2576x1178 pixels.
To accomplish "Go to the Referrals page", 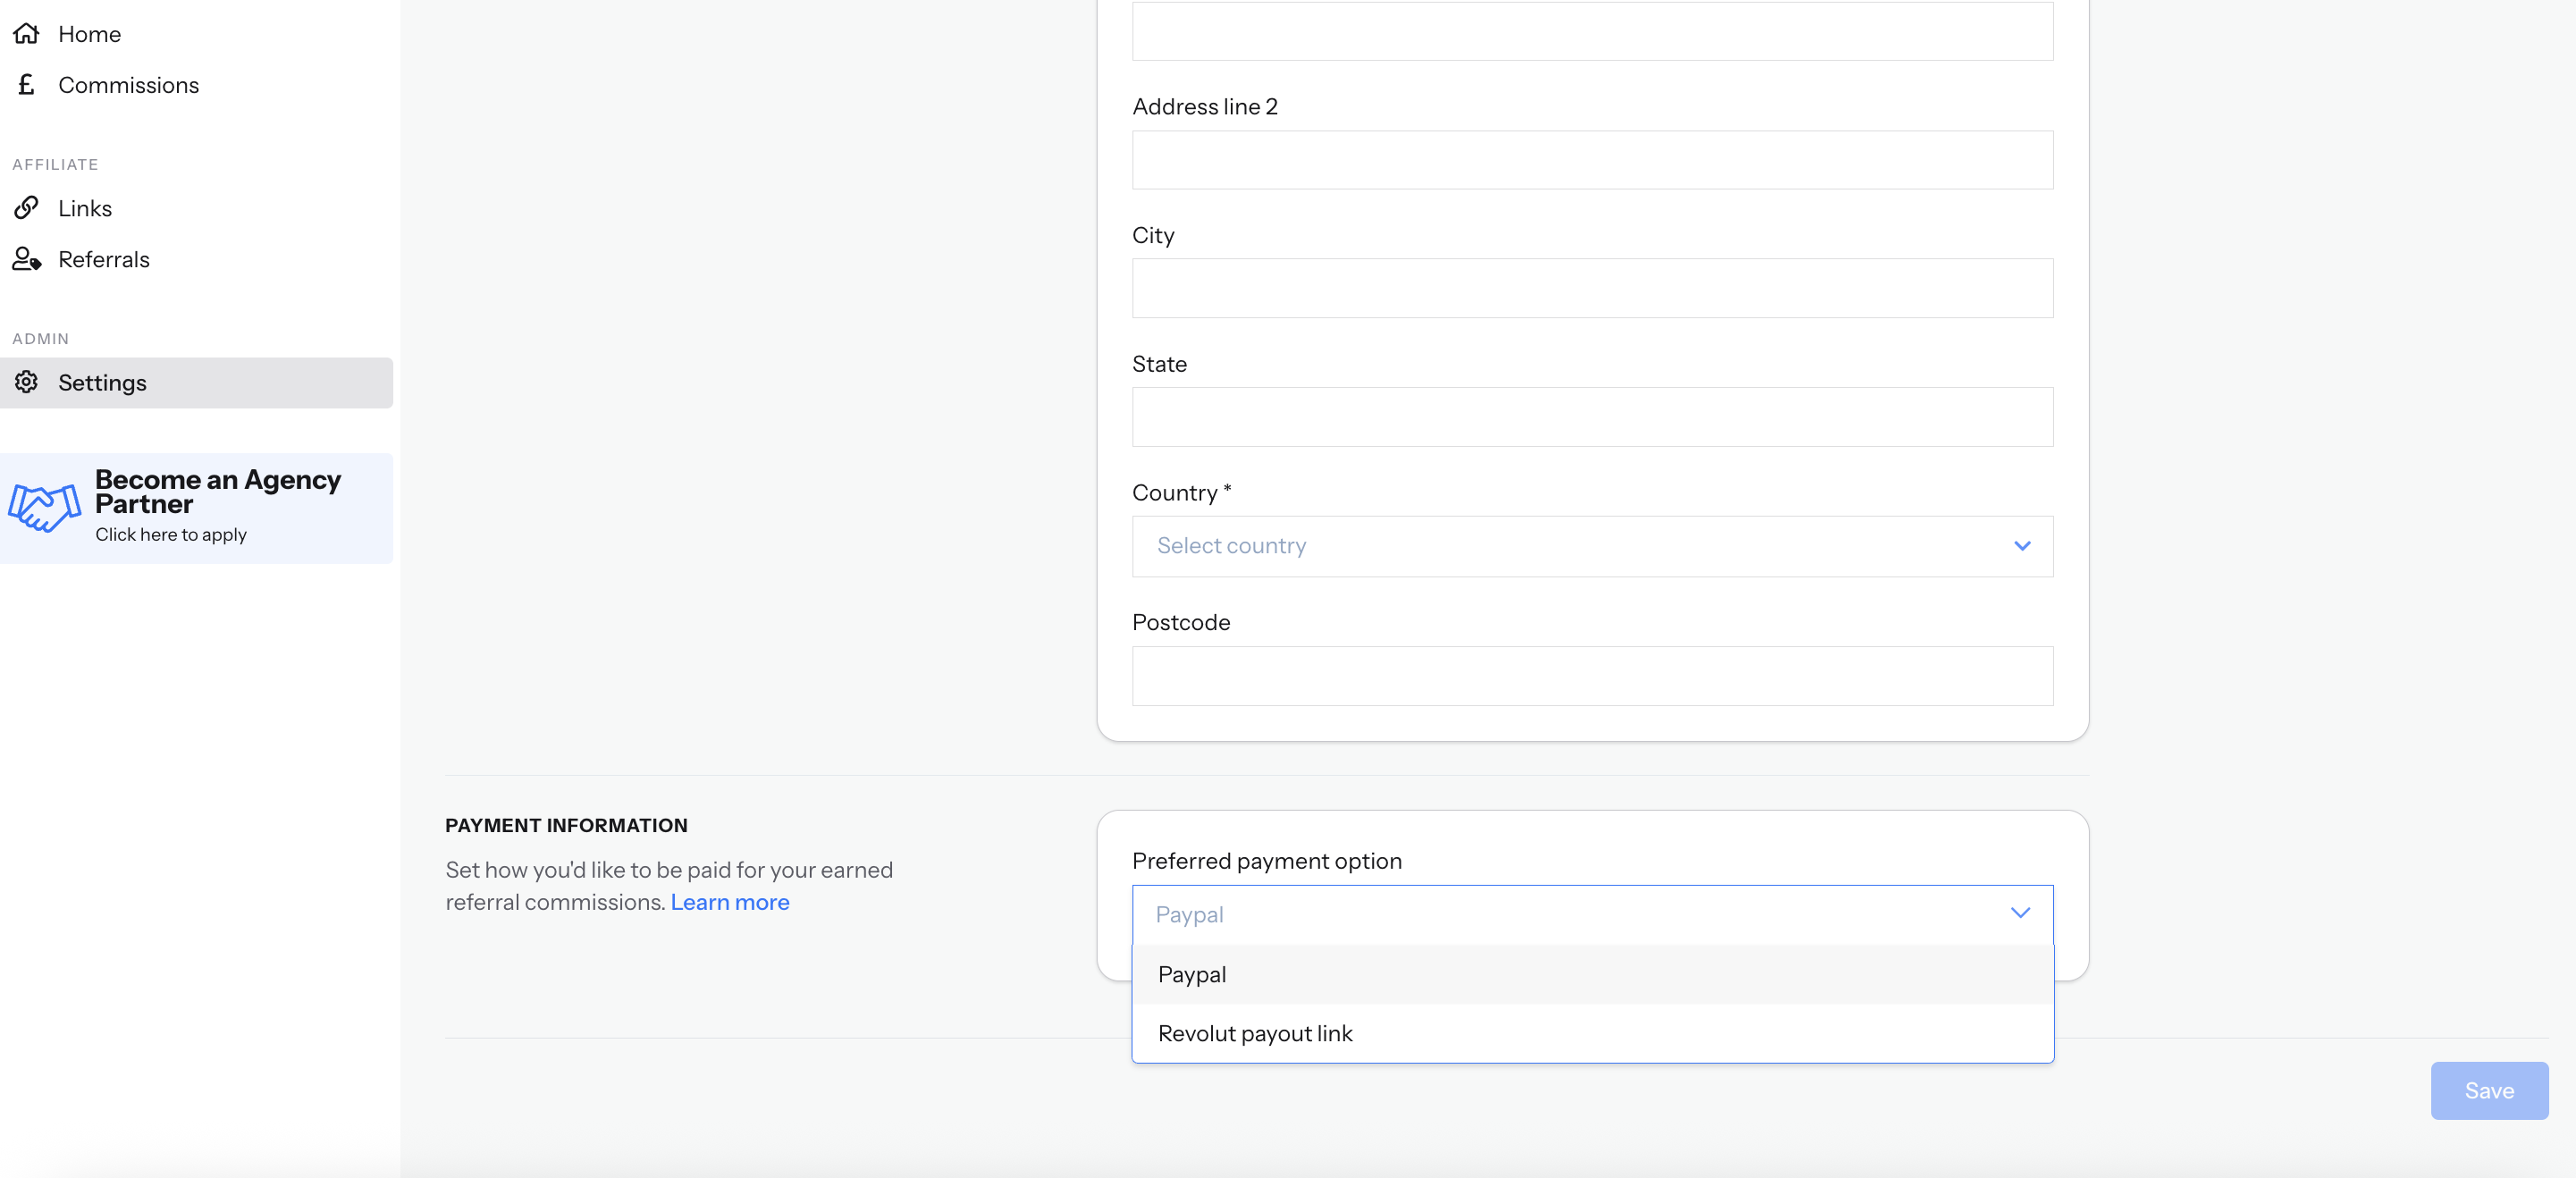I will [x=104, y=260].
